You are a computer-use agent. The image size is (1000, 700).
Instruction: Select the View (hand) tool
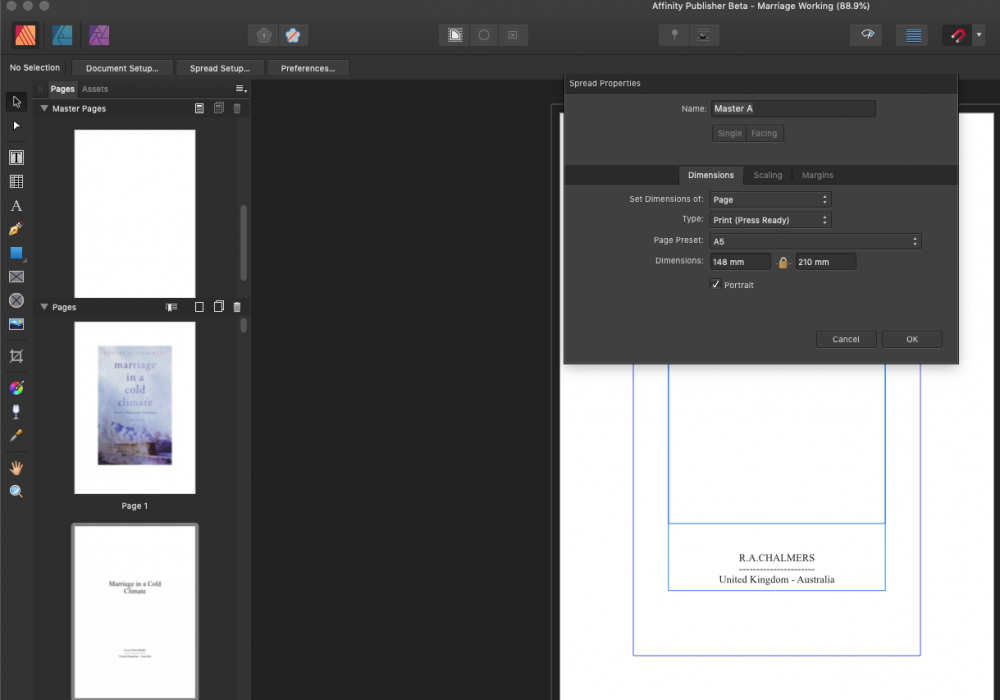(16, 467)
